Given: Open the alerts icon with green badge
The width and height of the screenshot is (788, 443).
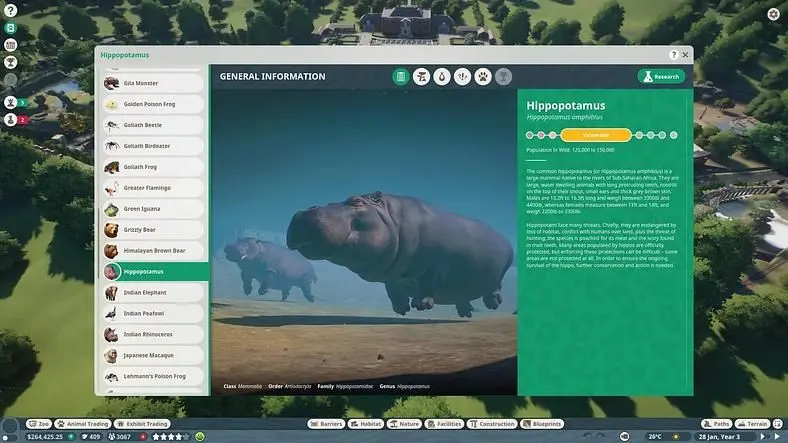Looking at the screenshot, I should 11,102.
